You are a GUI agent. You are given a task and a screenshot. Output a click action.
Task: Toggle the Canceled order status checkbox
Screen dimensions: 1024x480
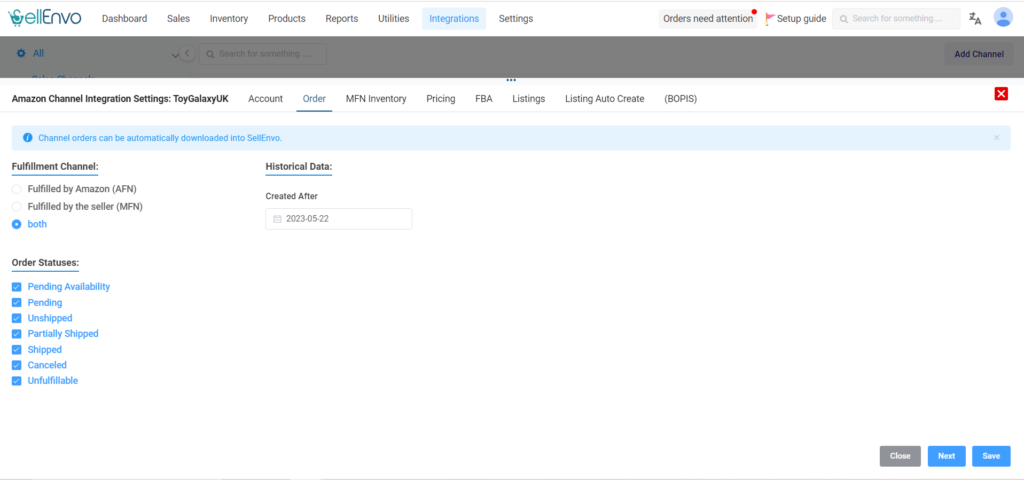[16, 365]
